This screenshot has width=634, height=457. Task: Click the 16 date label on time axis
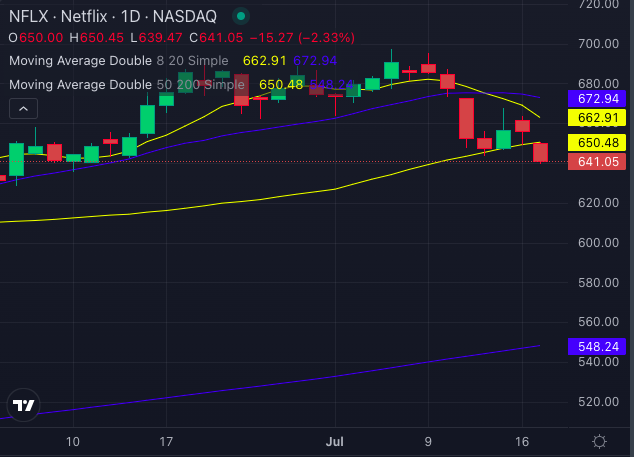tap(522, 442)
